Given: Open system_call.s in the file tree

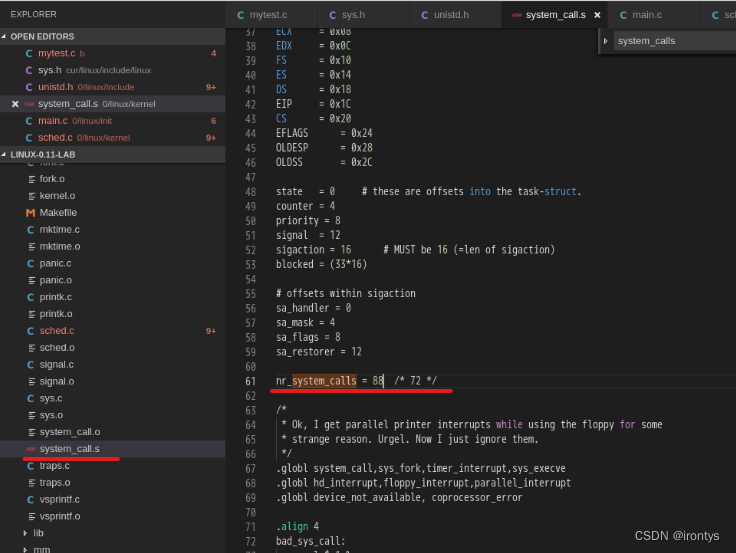Looking at the screenshot, I should pos(113,449).
